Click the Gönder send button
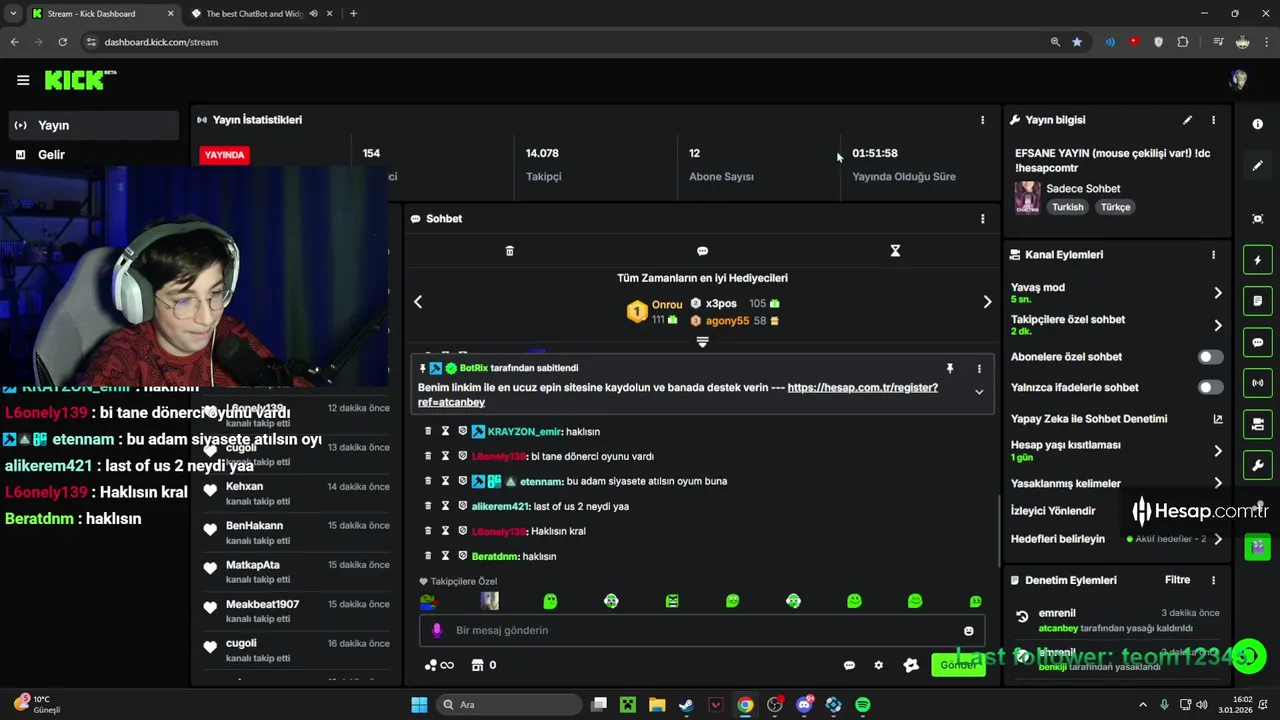 click(957, 665)
